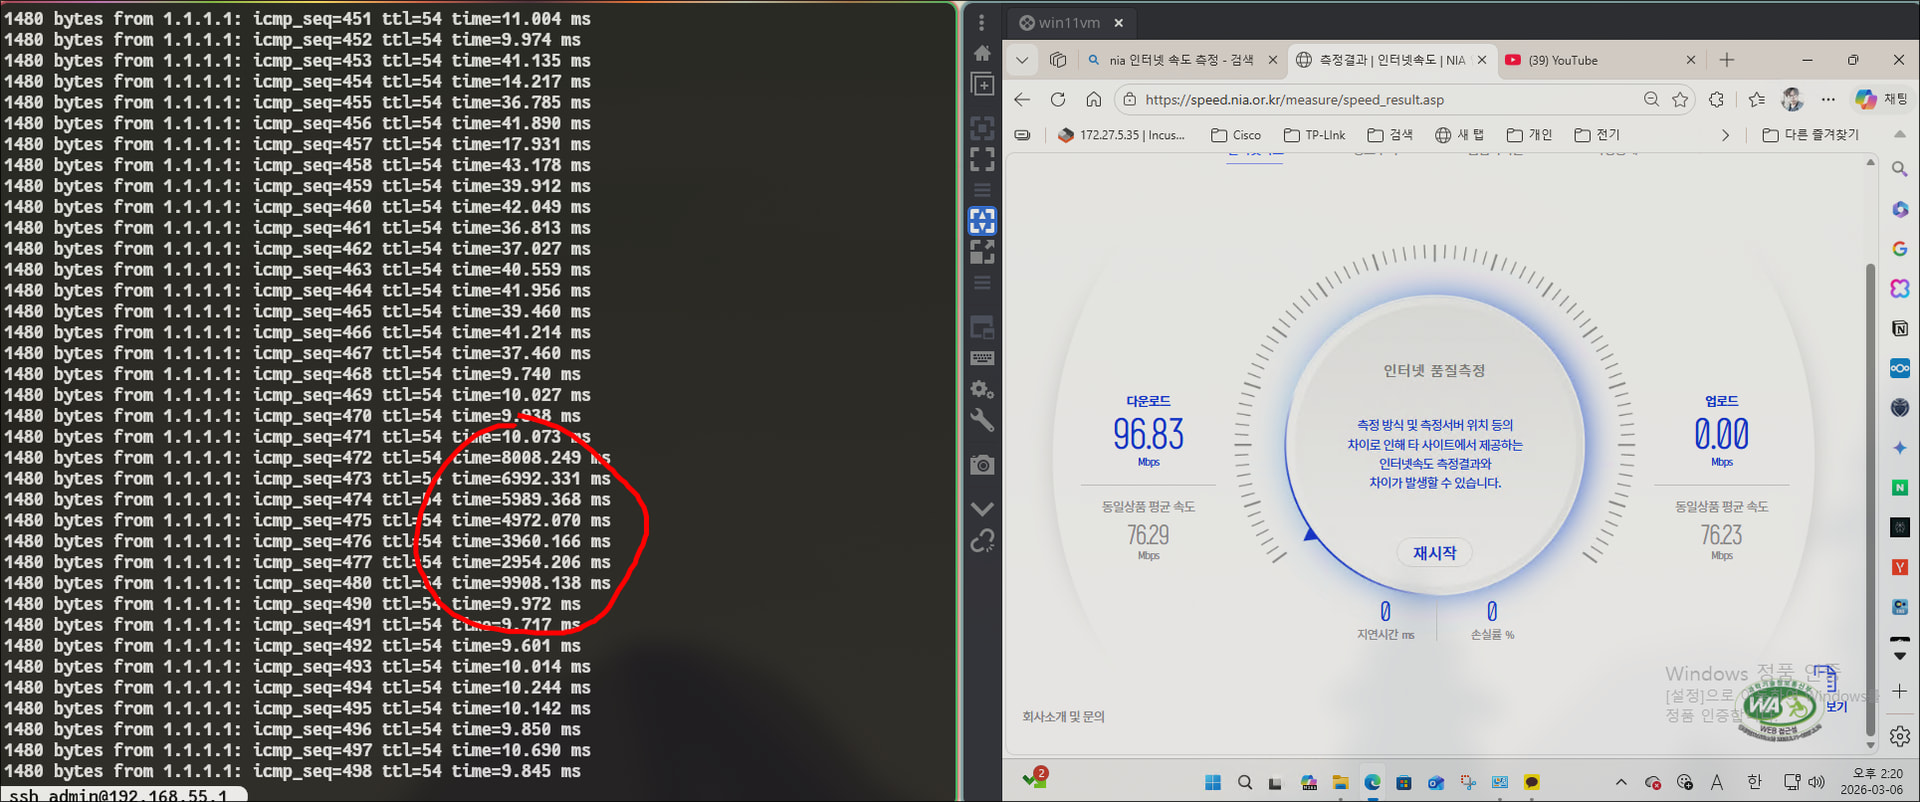Open the 회사소개 및 문의 link
The image size is (1920, 802).
pyautogui.click(x=1063, y=717)
